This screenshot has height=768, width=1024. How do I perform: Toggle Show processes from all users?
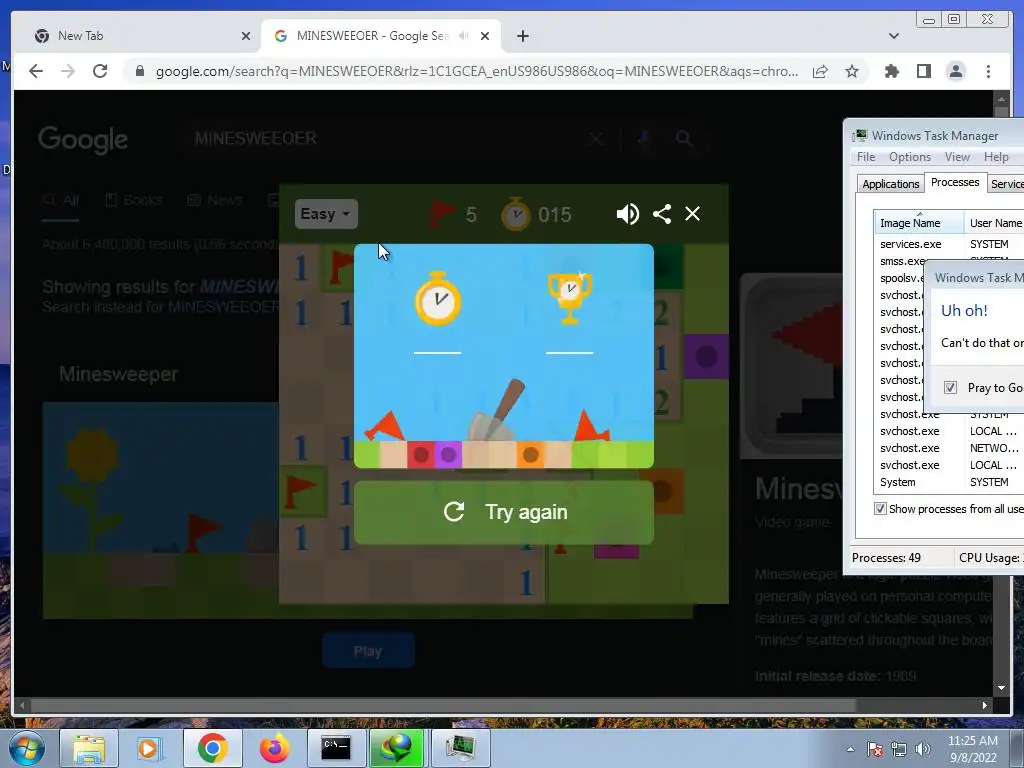point(880,509)
